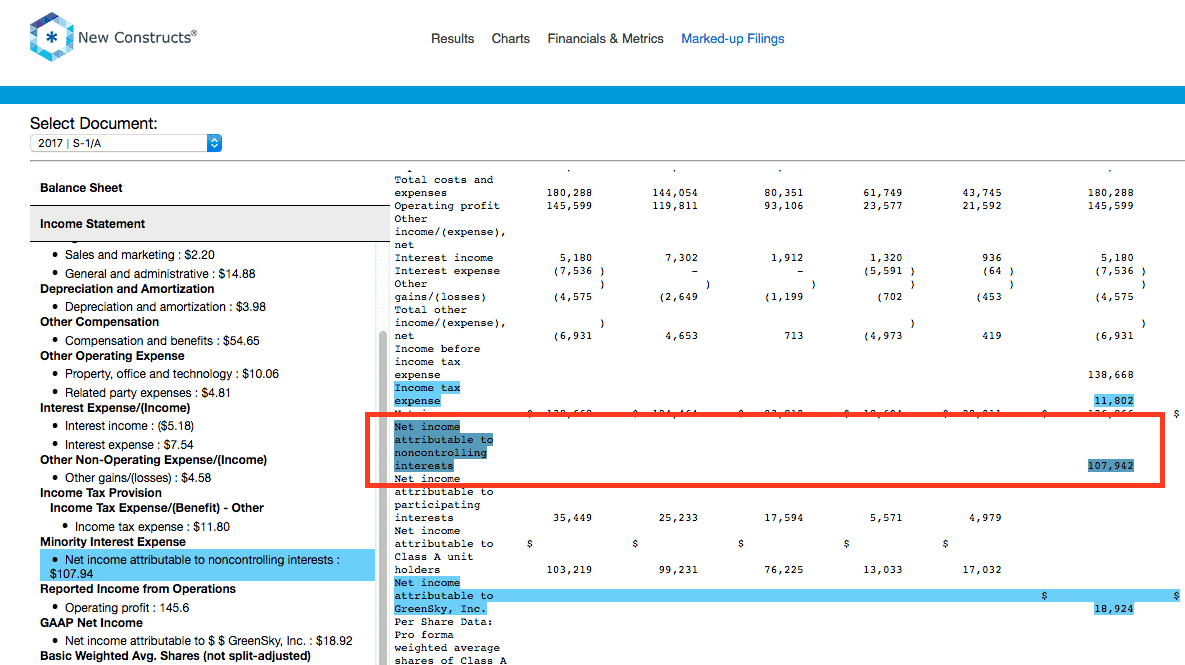Click the Operating profit row label in filing
Image resolution: width=1185 pixels, height=665 pixels.
tap(447, 206)
